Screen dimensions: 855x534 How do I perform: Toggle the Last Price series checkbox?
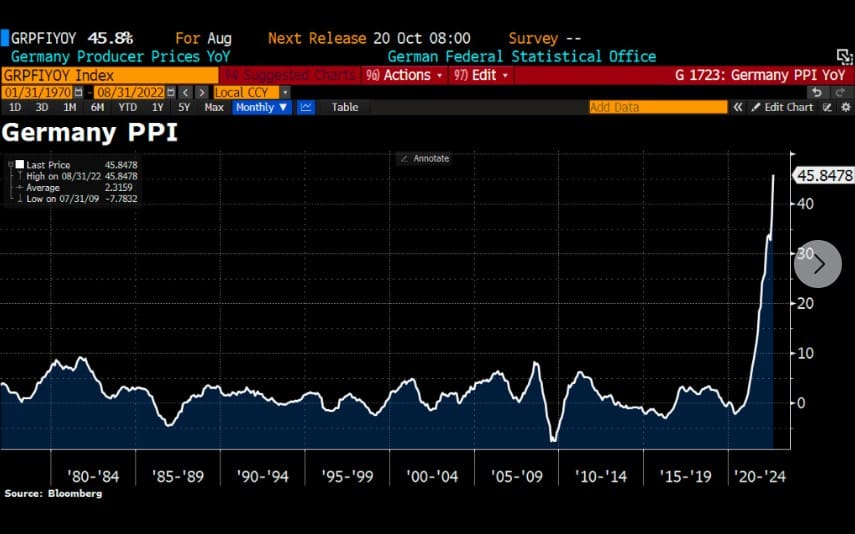click(19, 164)
